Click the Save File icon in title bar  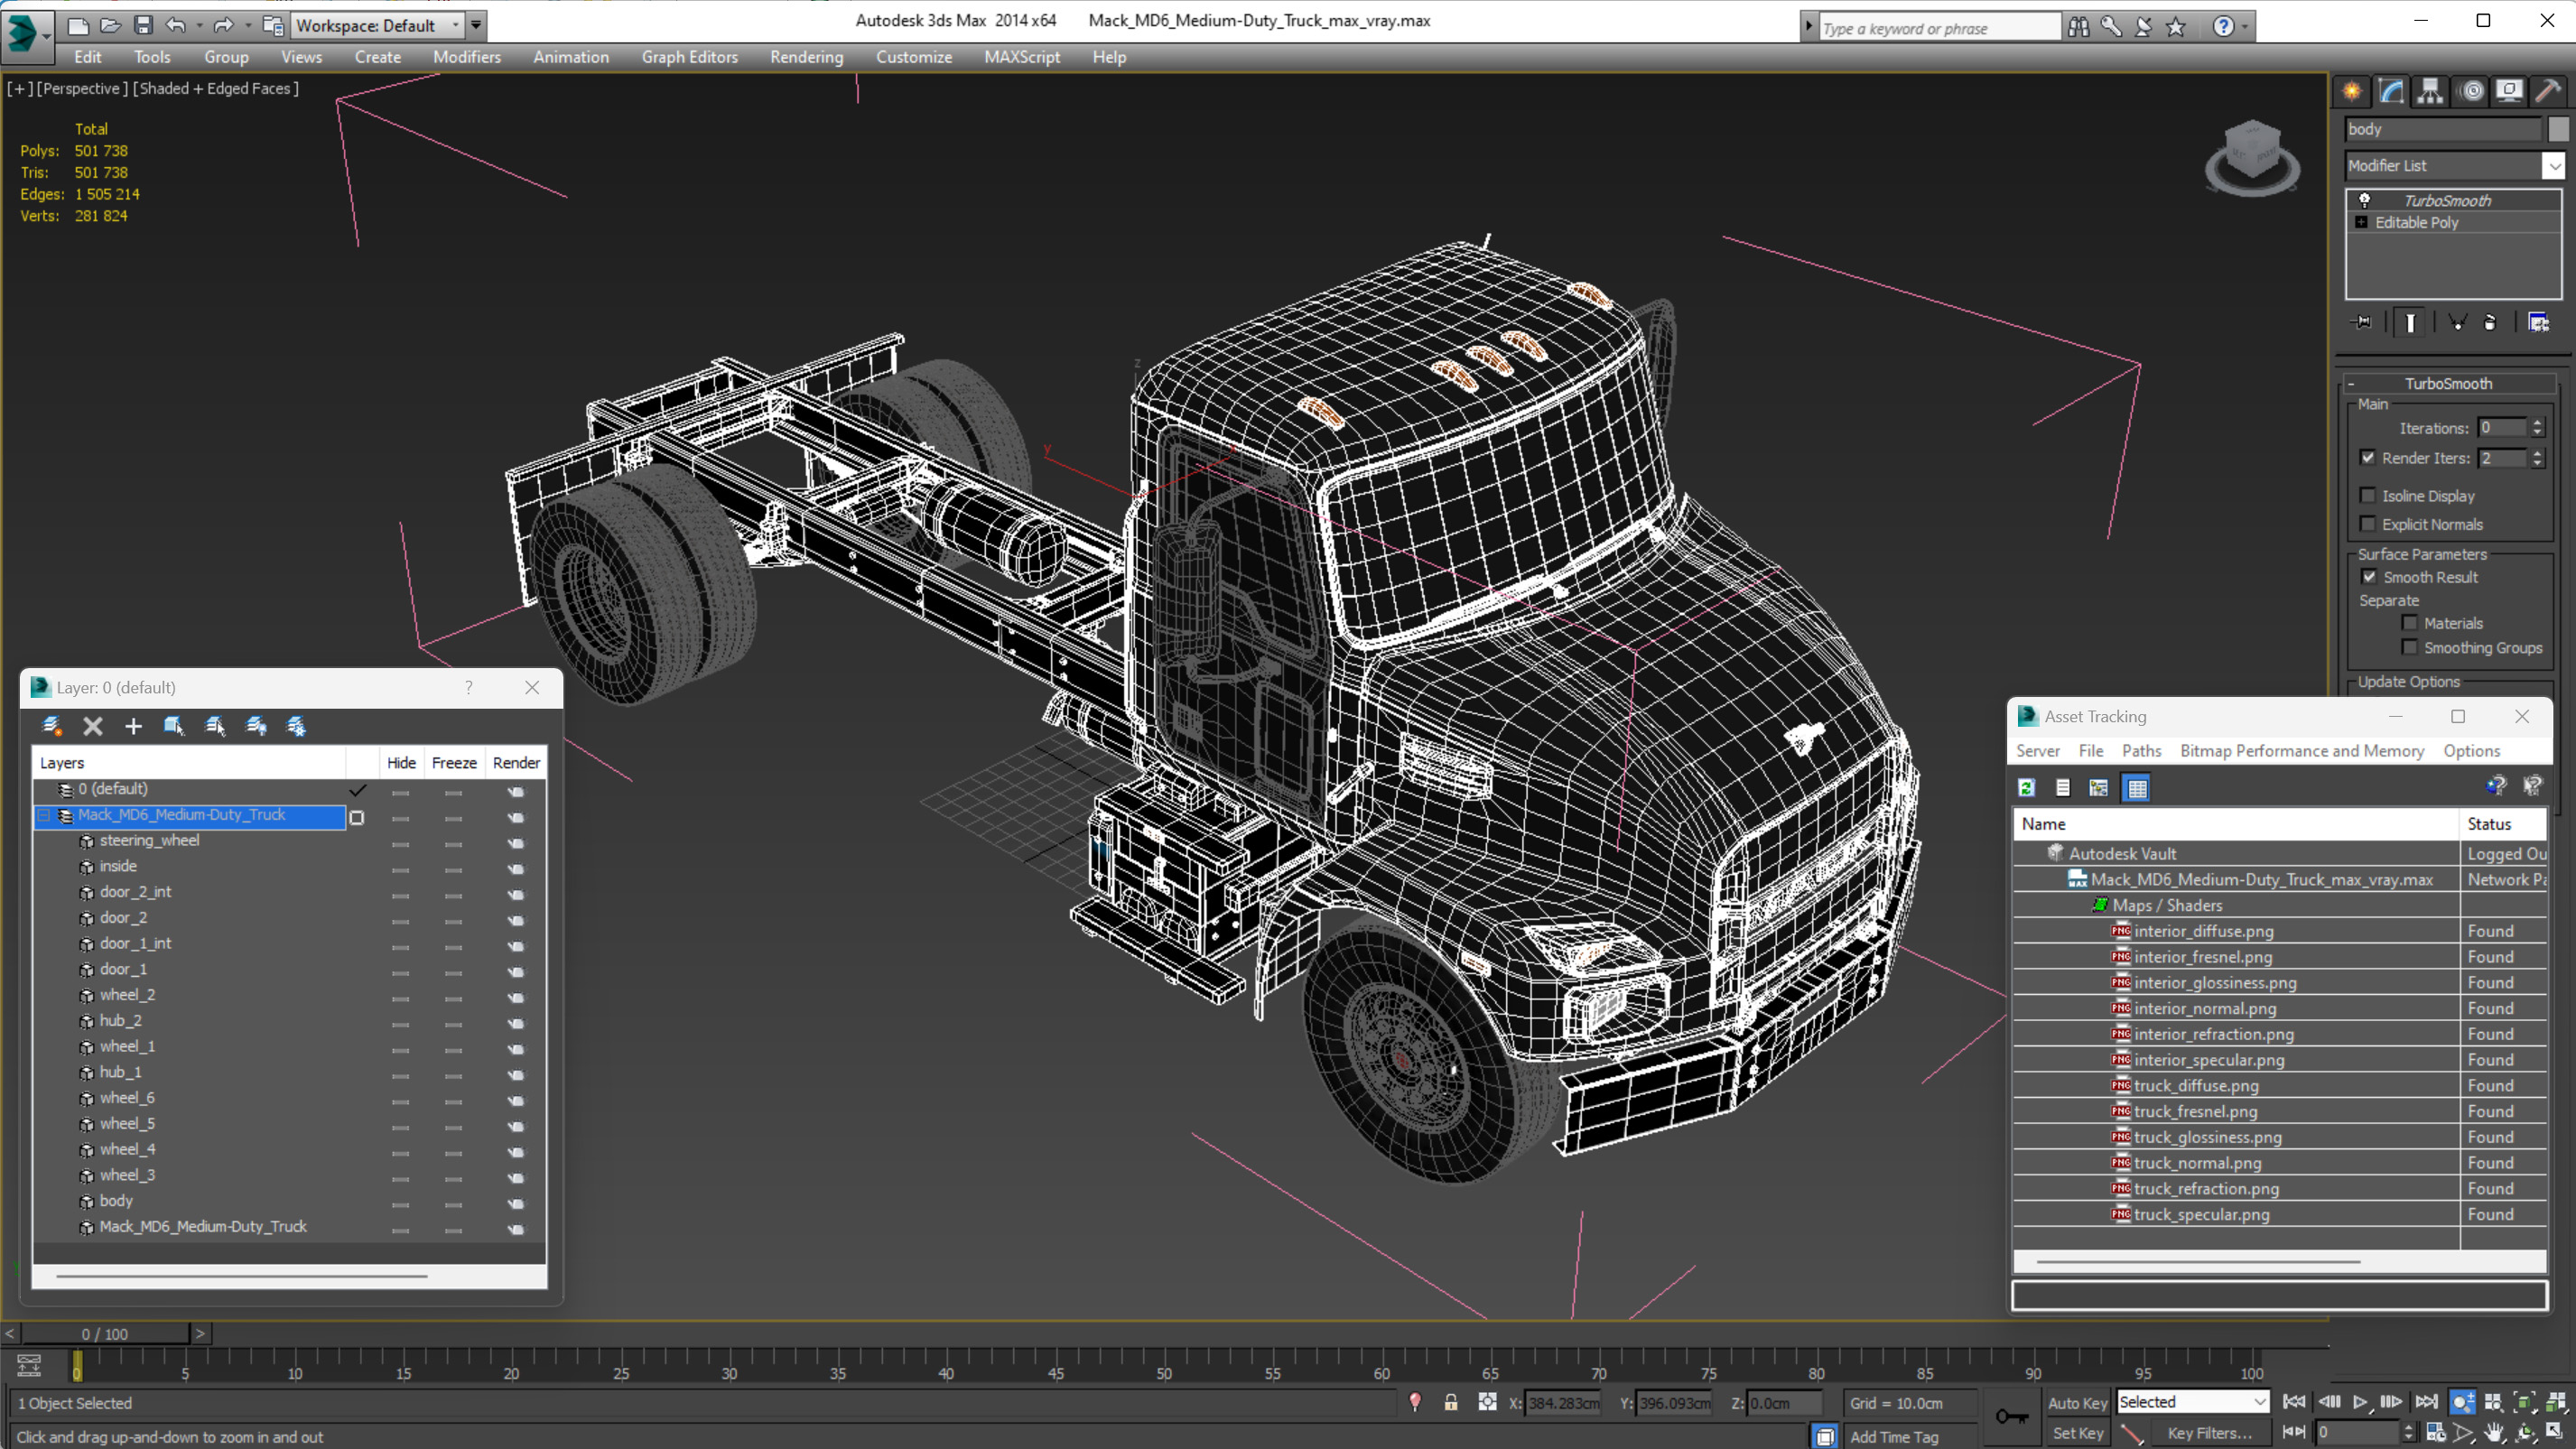coord(143,25)
